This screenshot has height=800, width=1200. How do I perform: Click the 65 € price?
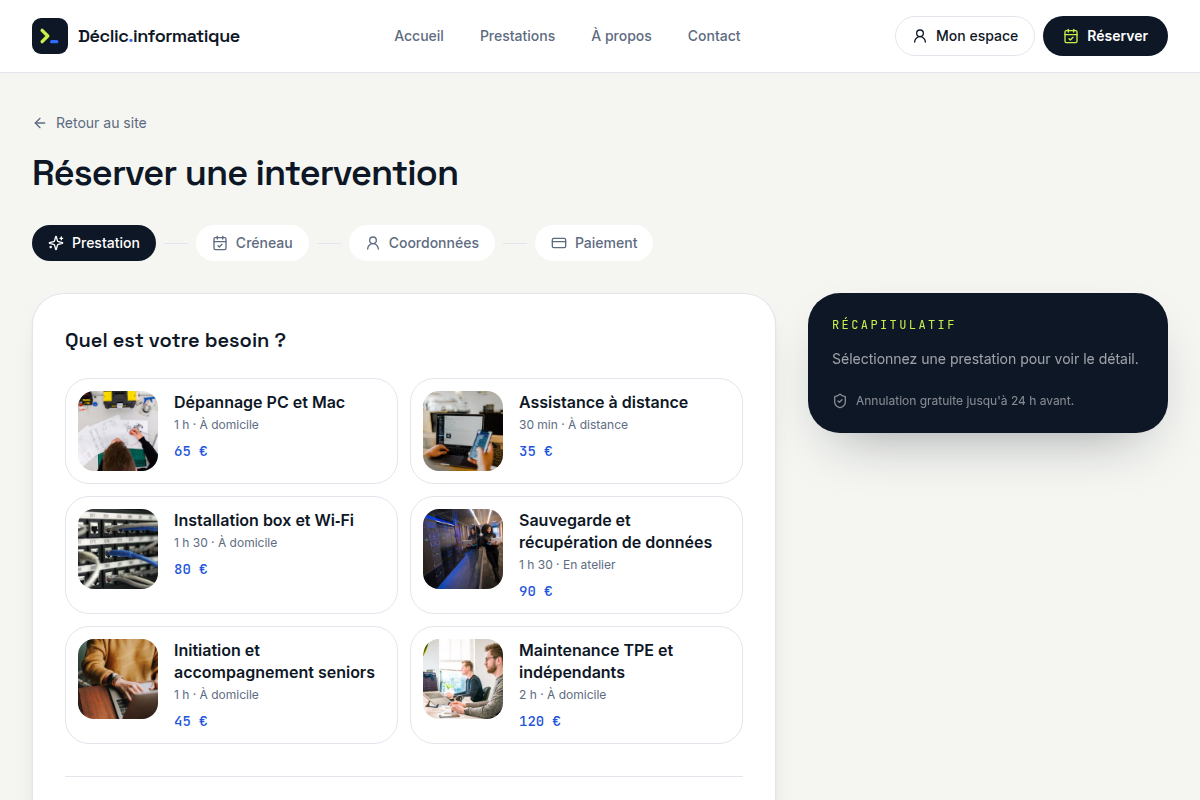pyautogui.click(x=191, y=451)
